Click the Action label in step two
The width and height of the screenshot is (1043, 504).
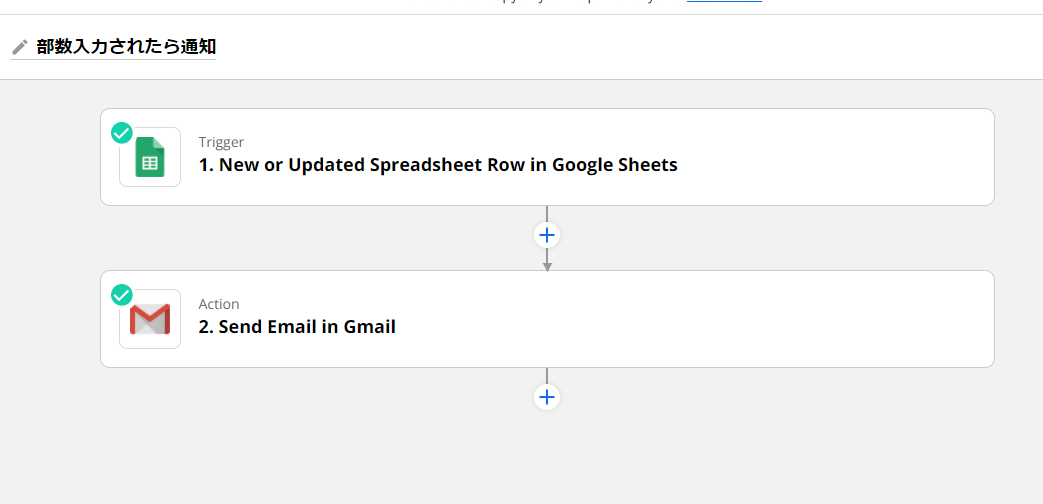pyautogui.click(x=219, y=304)
